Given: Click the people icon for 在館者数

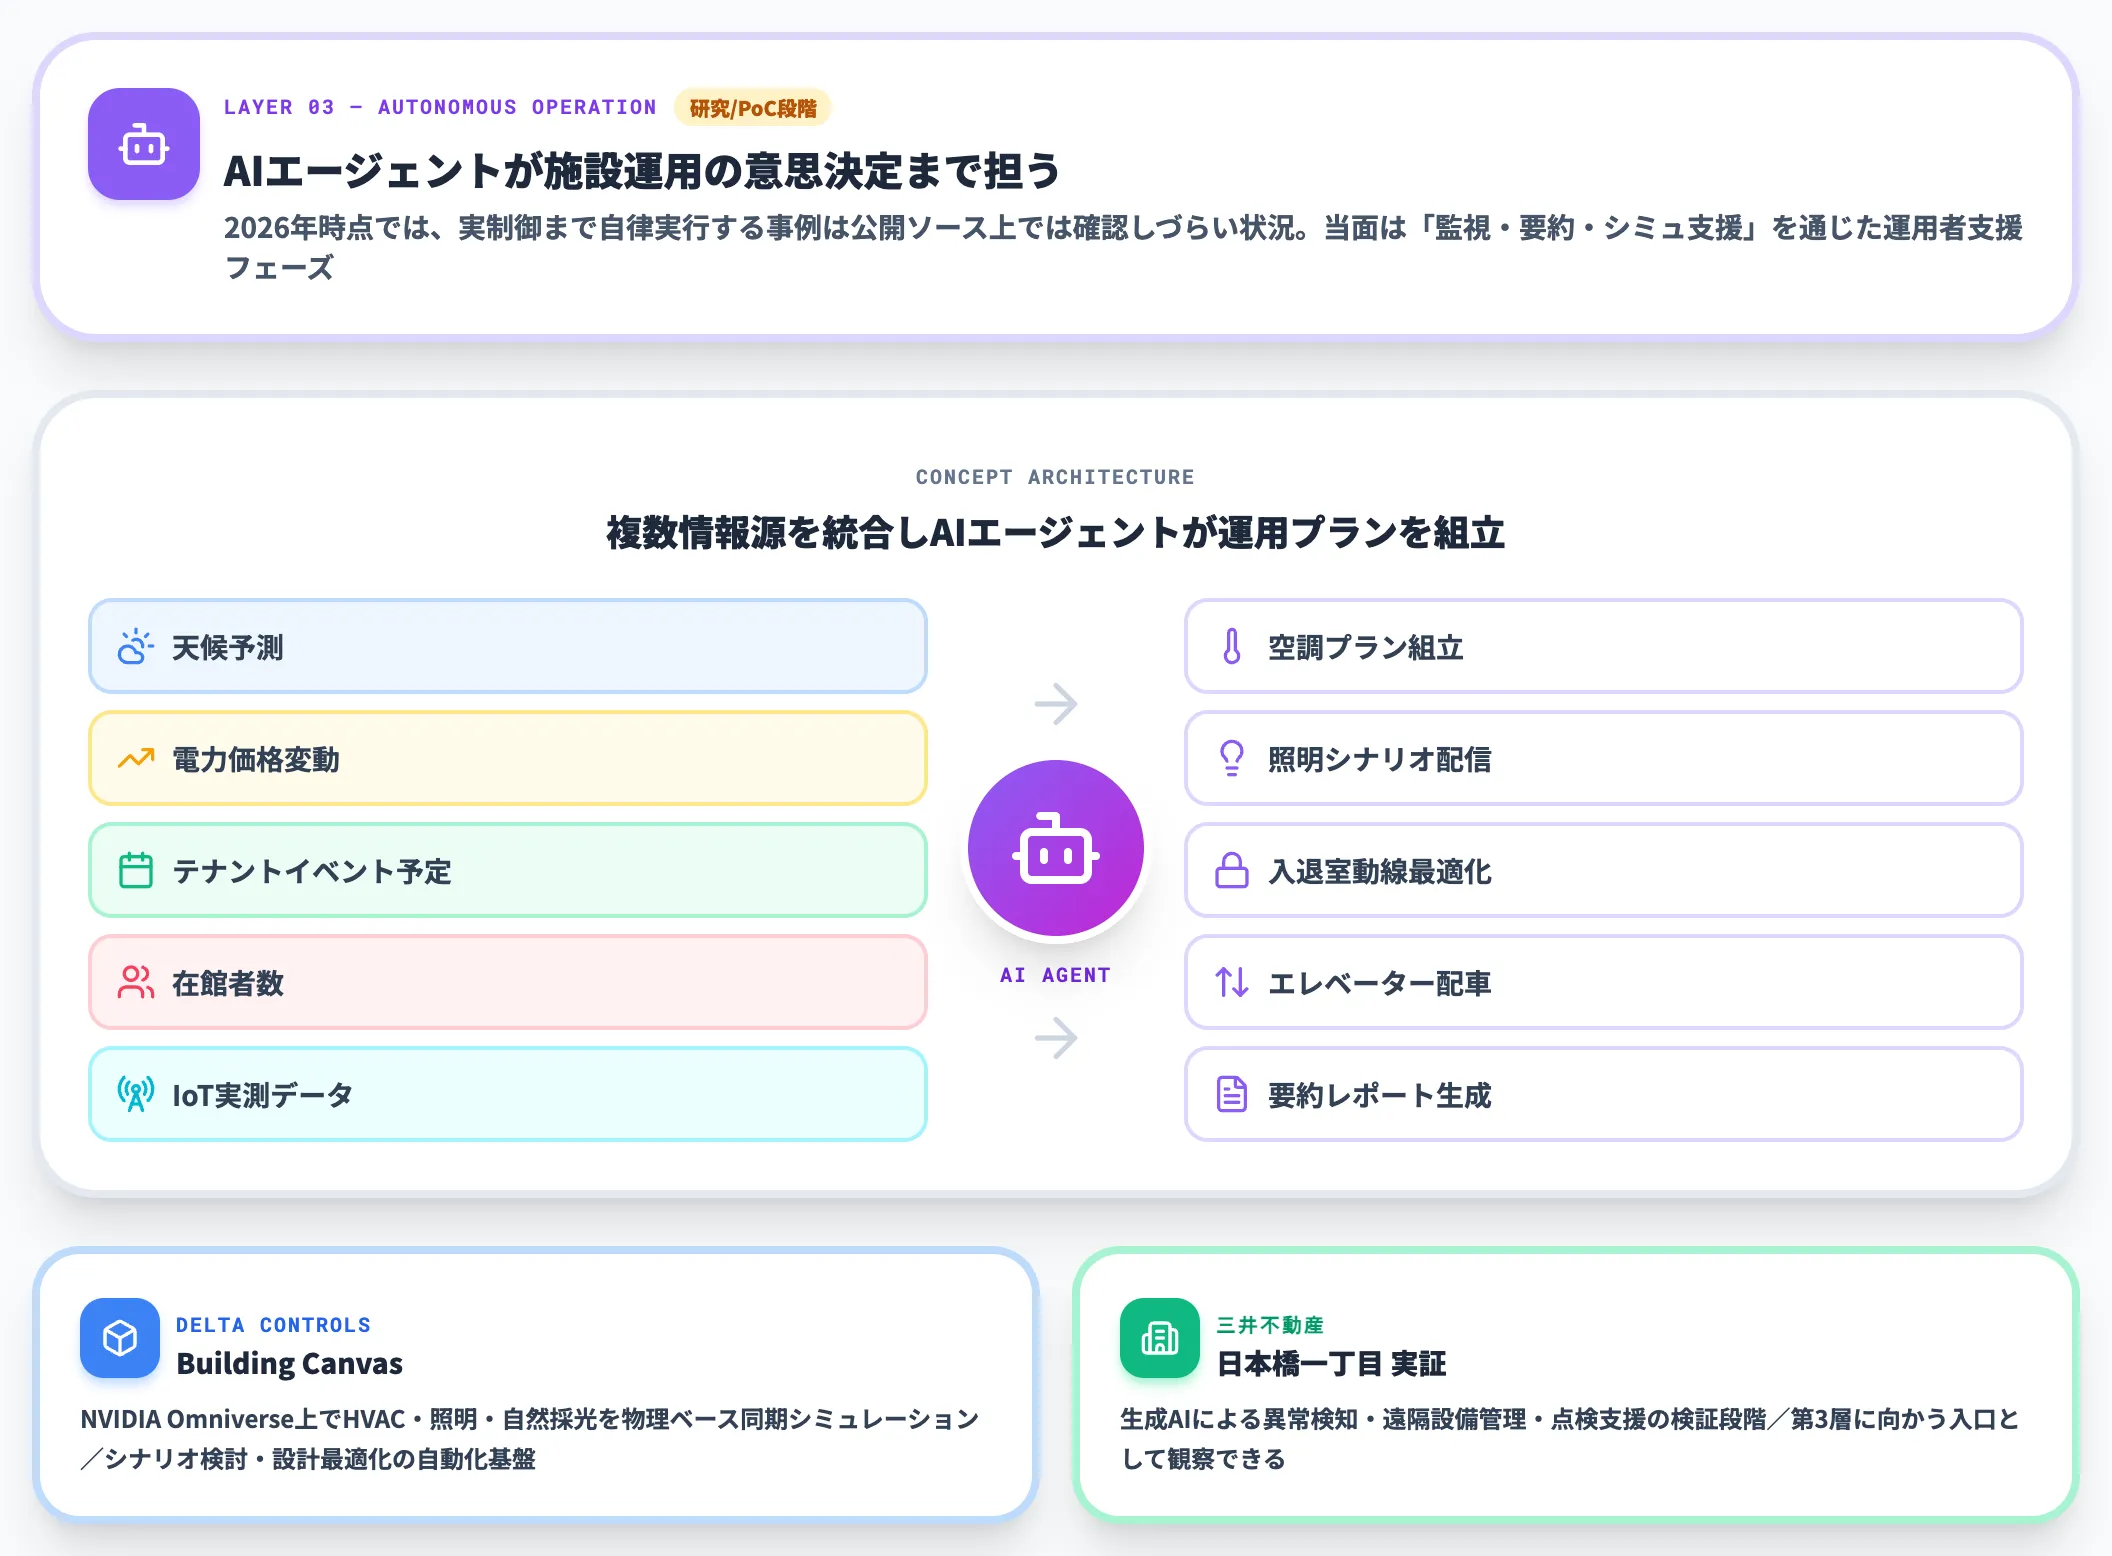Looking at the screenshot, I should pyautogui.click(x=135, y=983).
